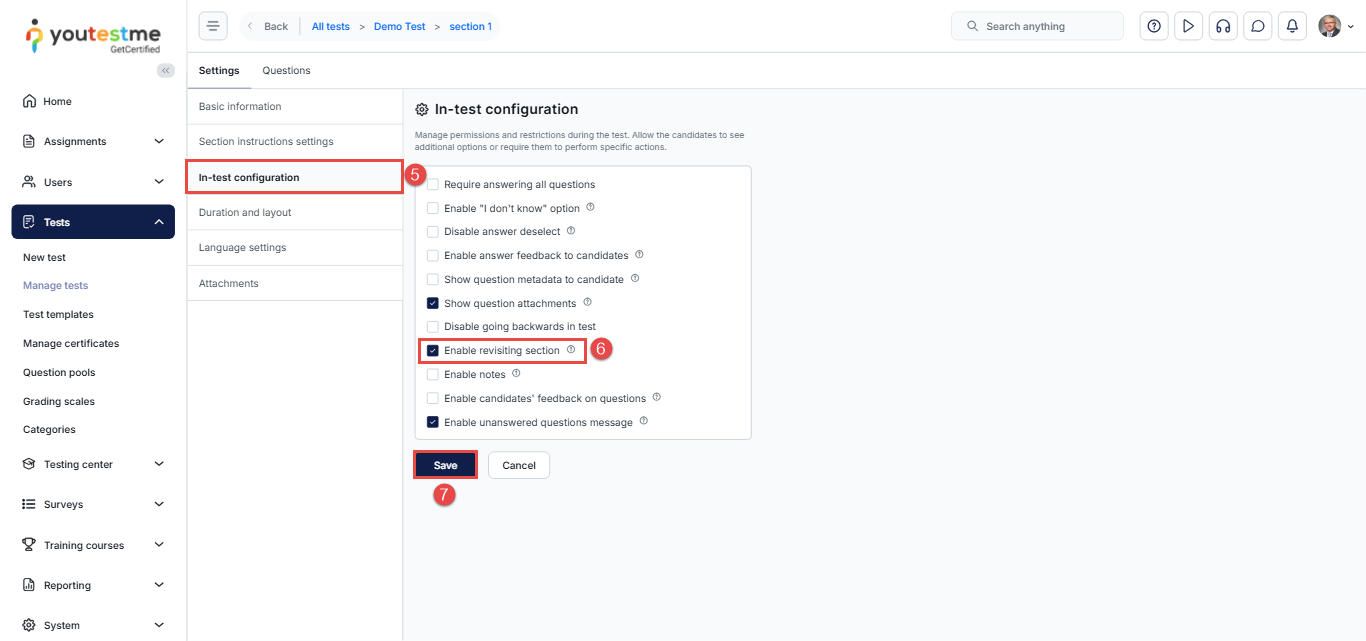Open the headset support icon

pyautogui.click(x=1222, y=26)
